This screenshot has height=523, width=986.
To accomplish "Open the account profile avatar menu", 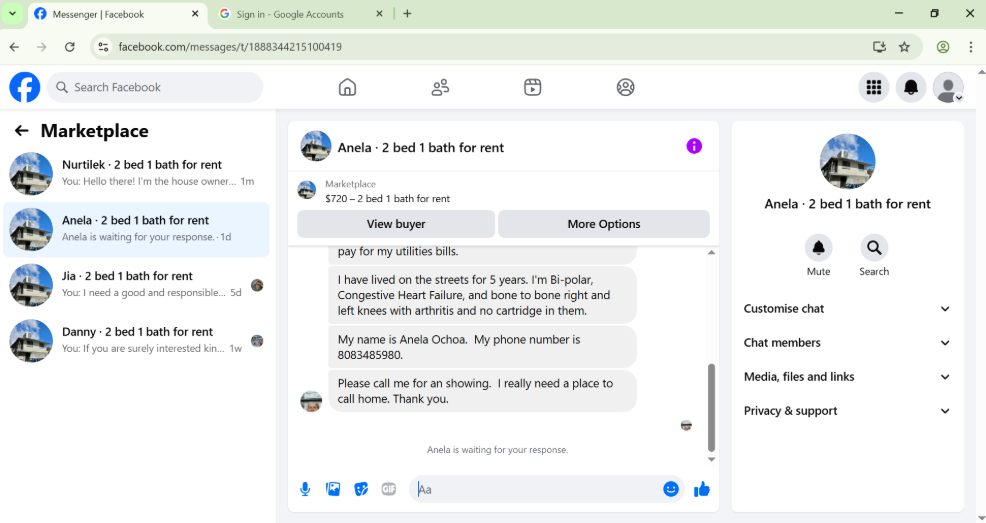I will [948, 87].
